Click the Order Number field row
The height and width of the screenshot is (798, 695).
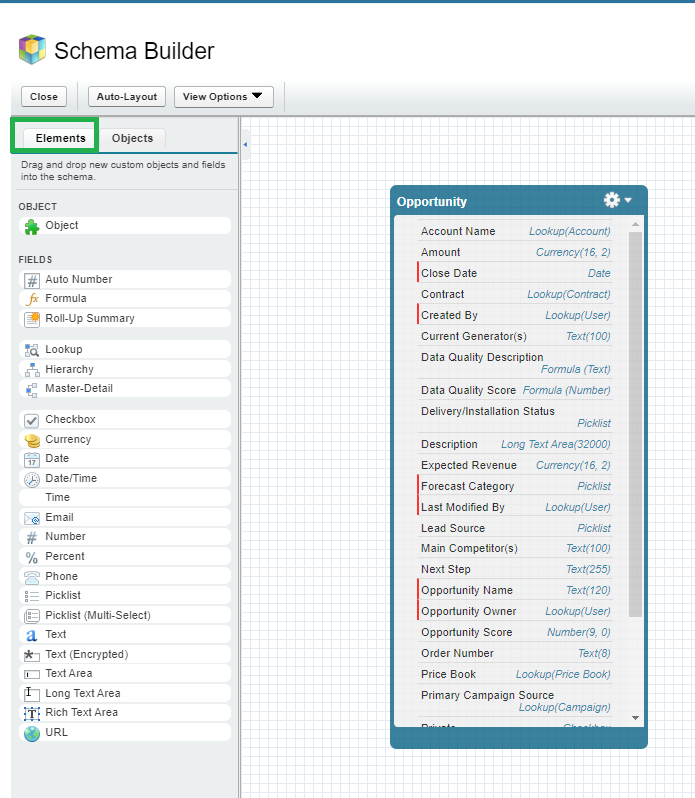515,653
